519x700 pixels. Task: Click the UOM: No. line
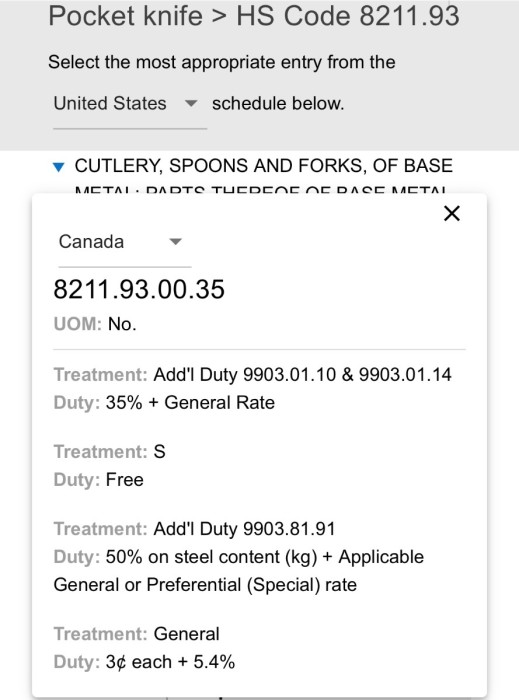95,324
